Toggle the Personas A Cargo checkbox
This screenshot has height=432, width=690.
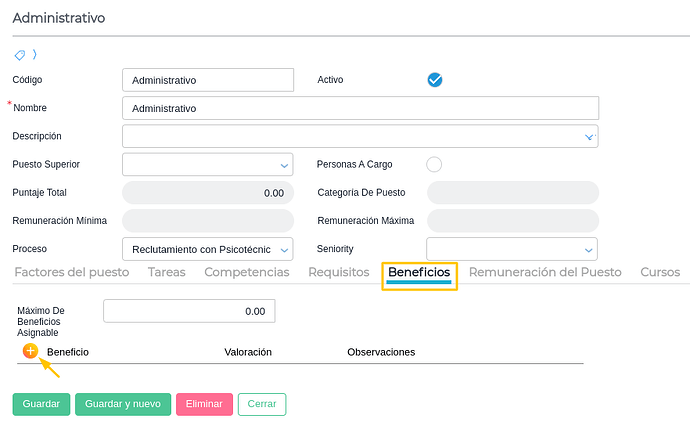(434, 164)
